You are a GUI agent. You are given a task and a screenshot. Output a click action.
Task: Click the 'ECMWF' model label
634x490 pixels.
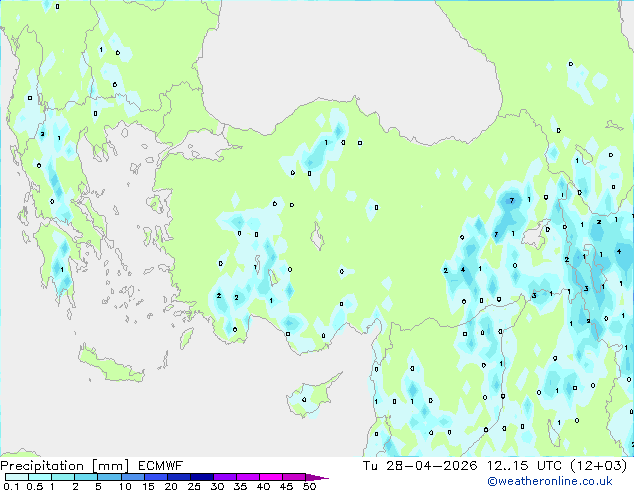pyautogui.click(x=161, y=466)
